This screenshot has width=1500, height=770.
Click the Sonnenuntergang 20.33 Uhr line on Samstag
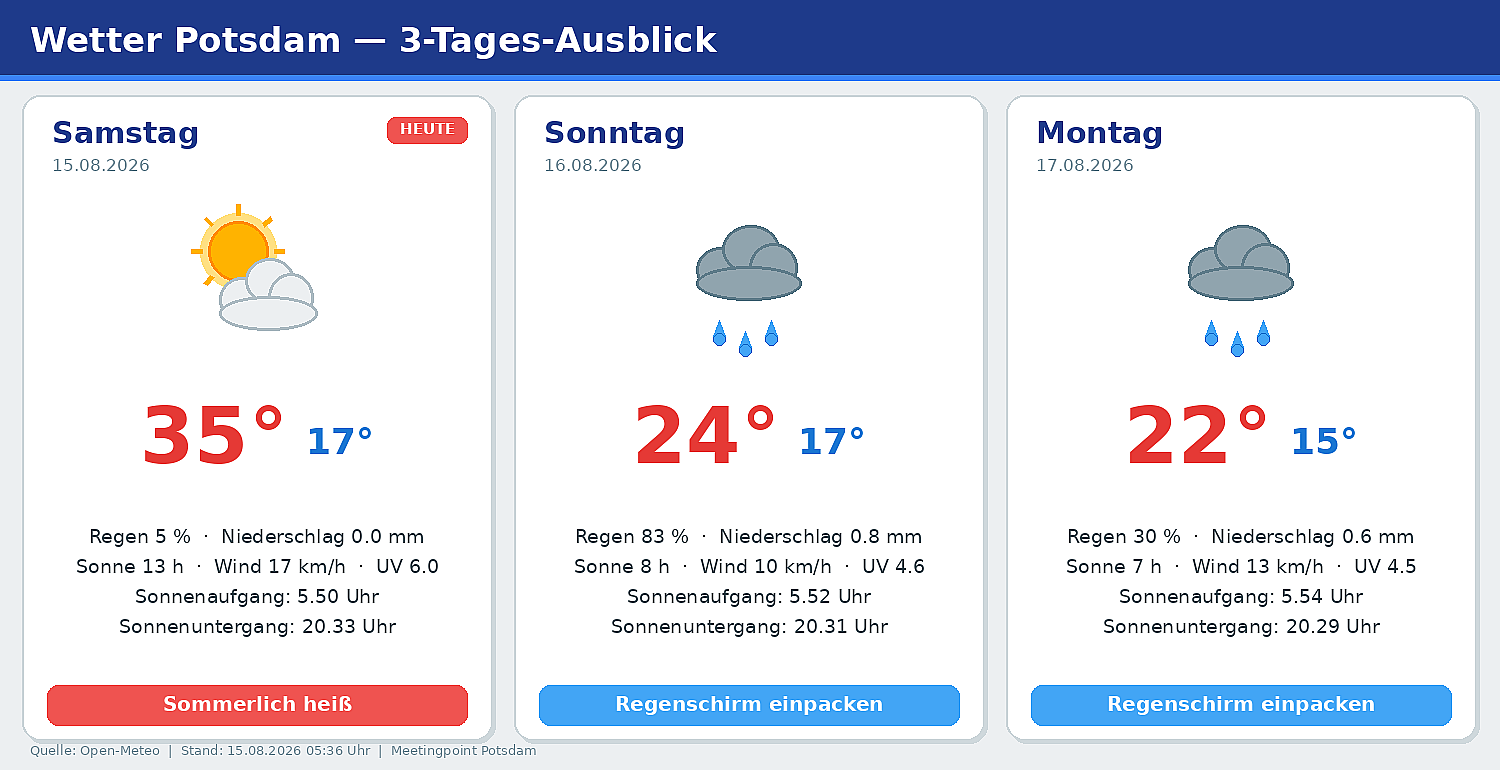point(257,627)
